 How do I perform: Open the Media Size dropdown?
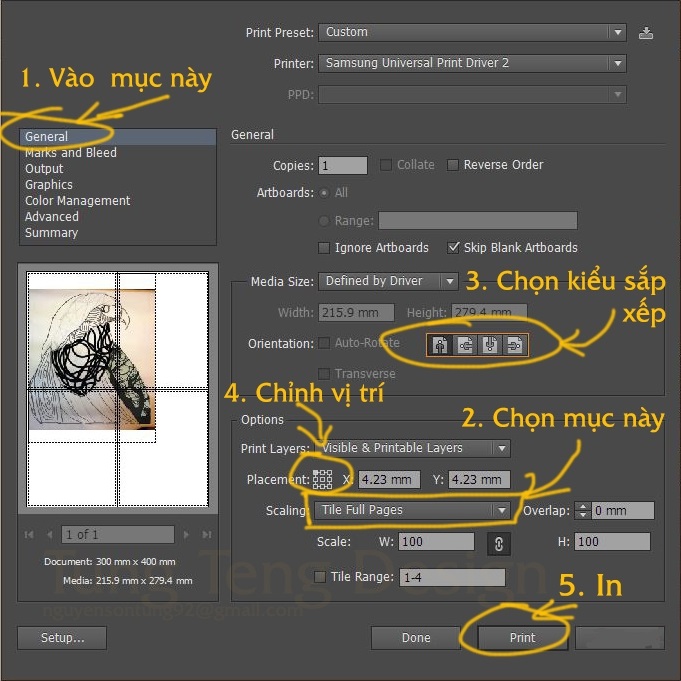click(388, 281)
